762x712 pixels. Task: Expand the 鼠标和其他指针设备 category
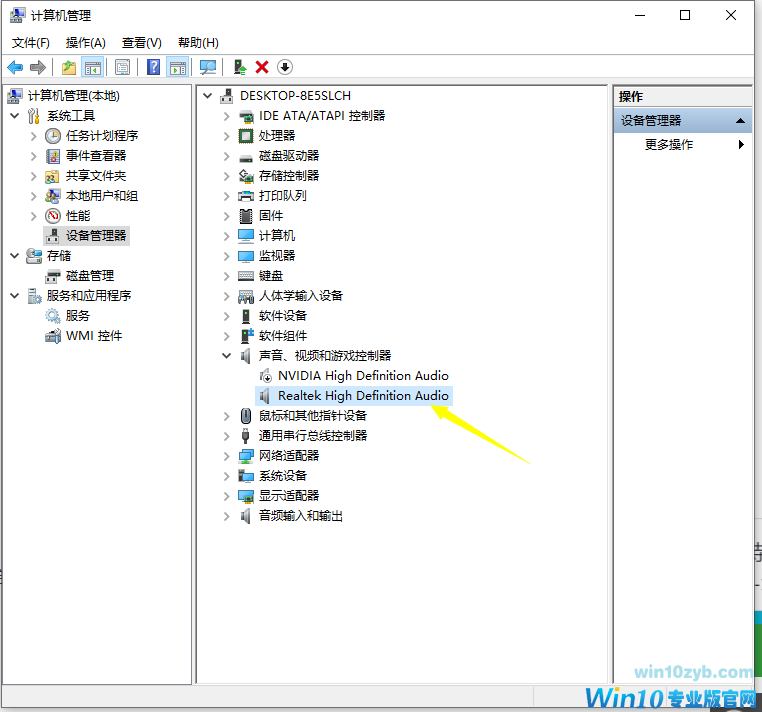click(x=226, y=416)
